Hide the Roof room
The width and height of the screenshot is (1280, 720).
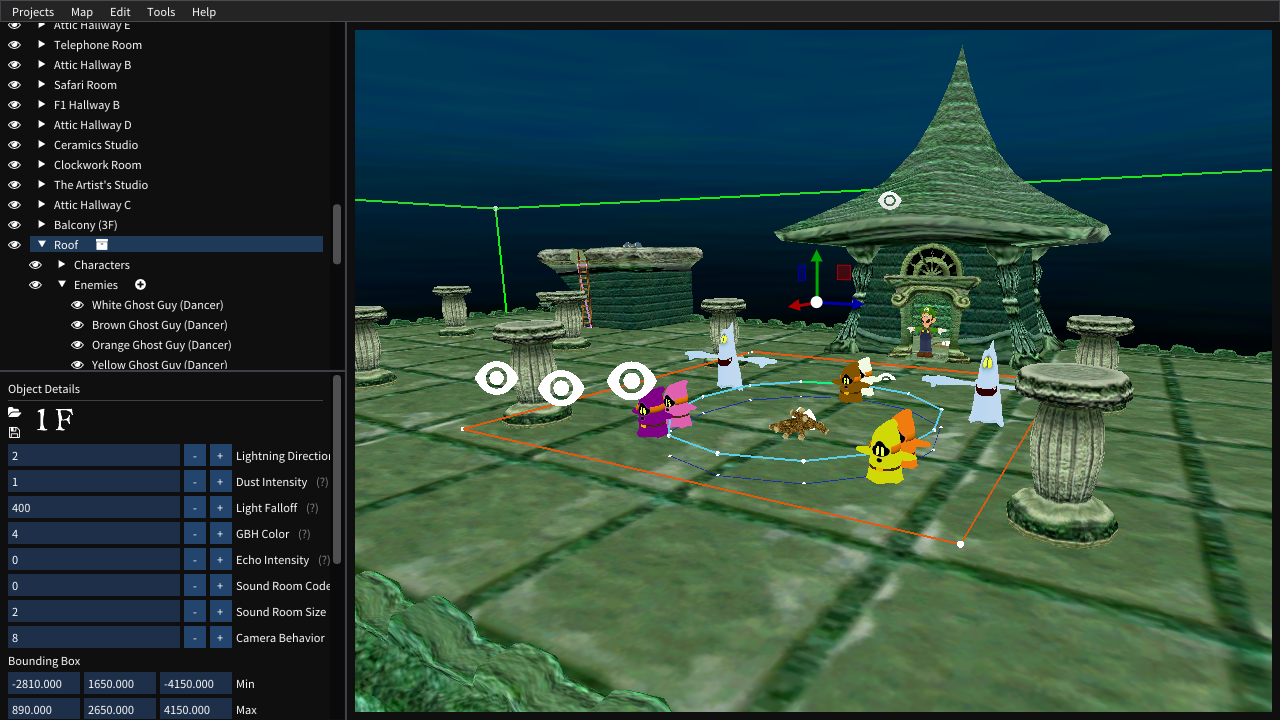point(14,245)
